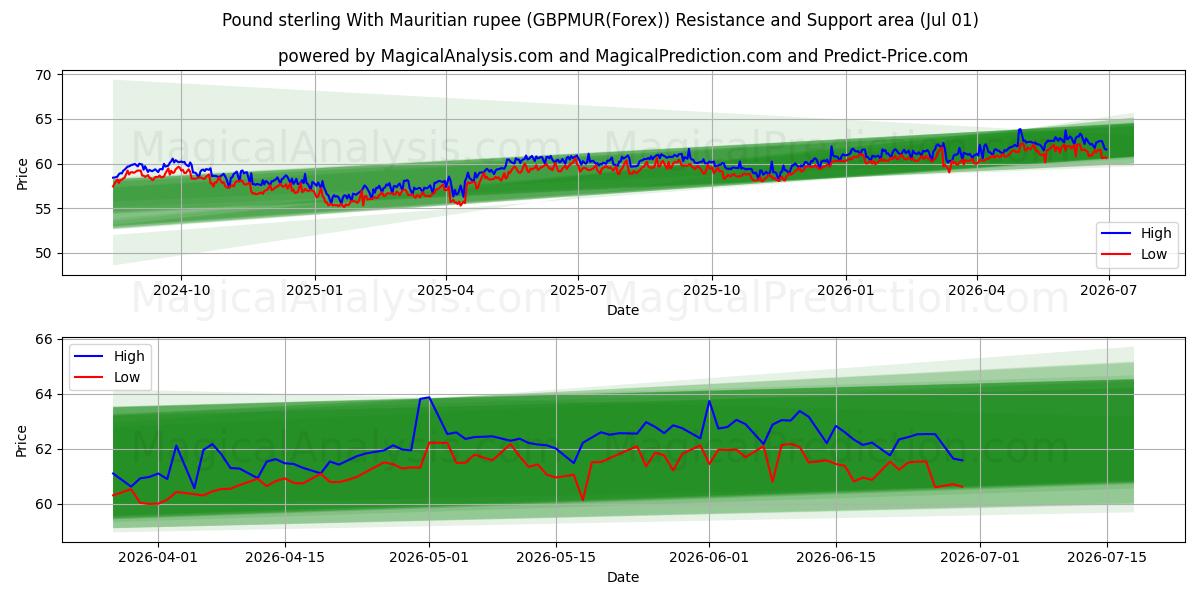Click the '2026-05-15' tick label
This screenshot has width=1200, height=600.
tap(556, 558)
